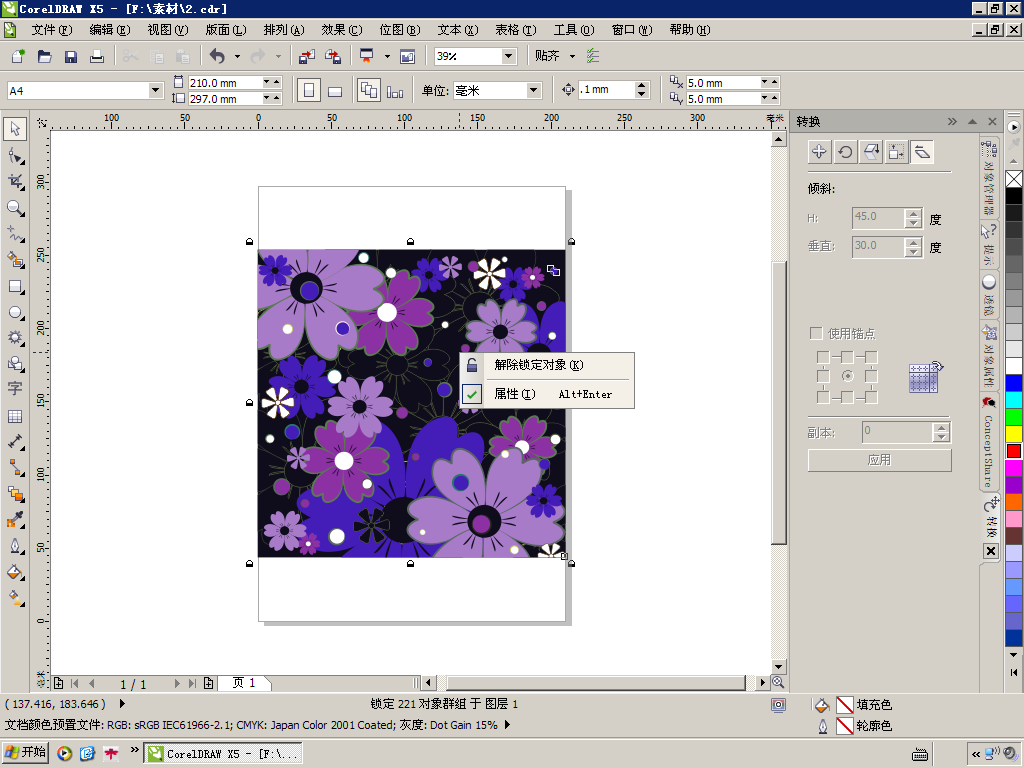Select the Shape edit tool

tap(15, 155)
